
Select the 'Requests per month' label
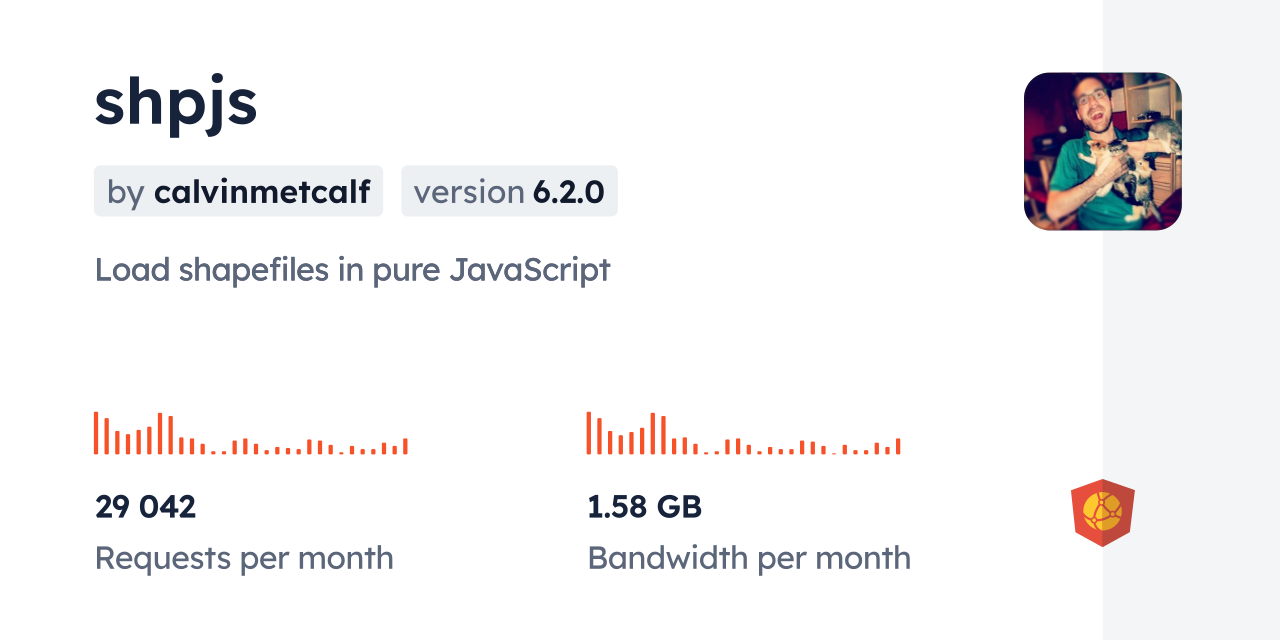click(x=244, y=558)
